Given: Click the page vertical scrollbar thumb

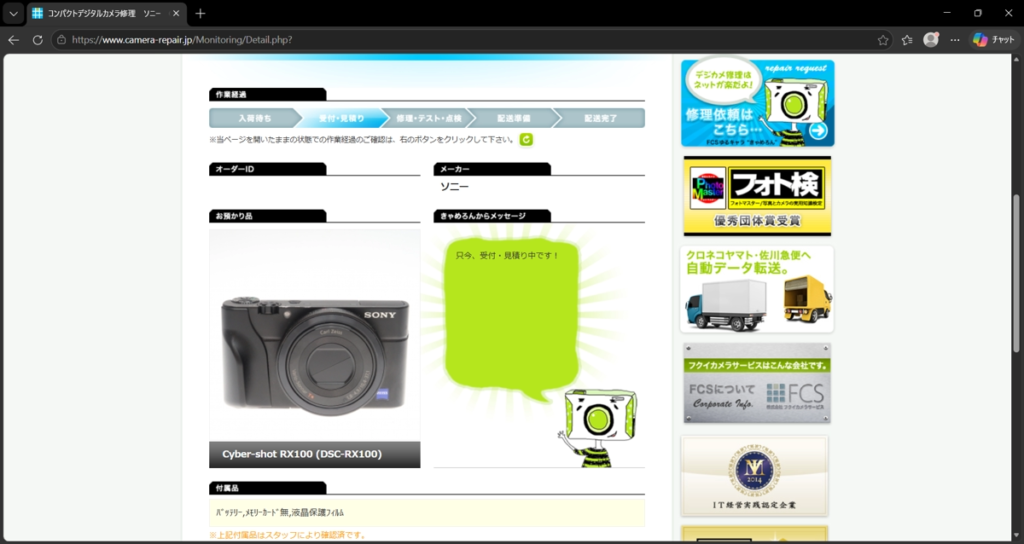Looking at the screenshot, I should (1016, 273).
